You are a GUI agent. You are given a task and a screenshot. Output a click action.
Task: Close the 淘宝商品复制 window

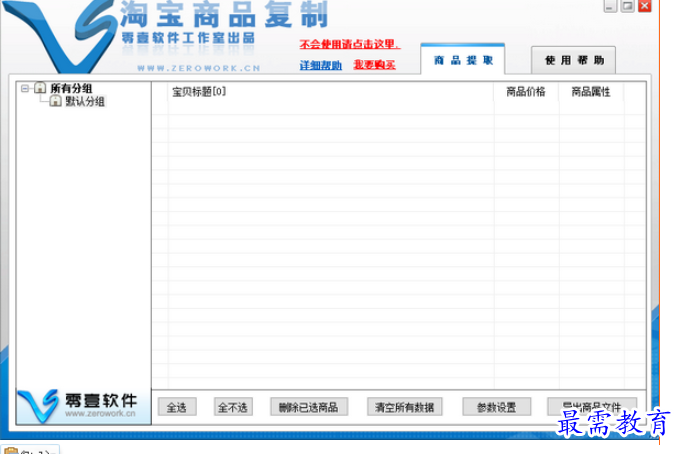pyautogui.click(x=644, y=6)
